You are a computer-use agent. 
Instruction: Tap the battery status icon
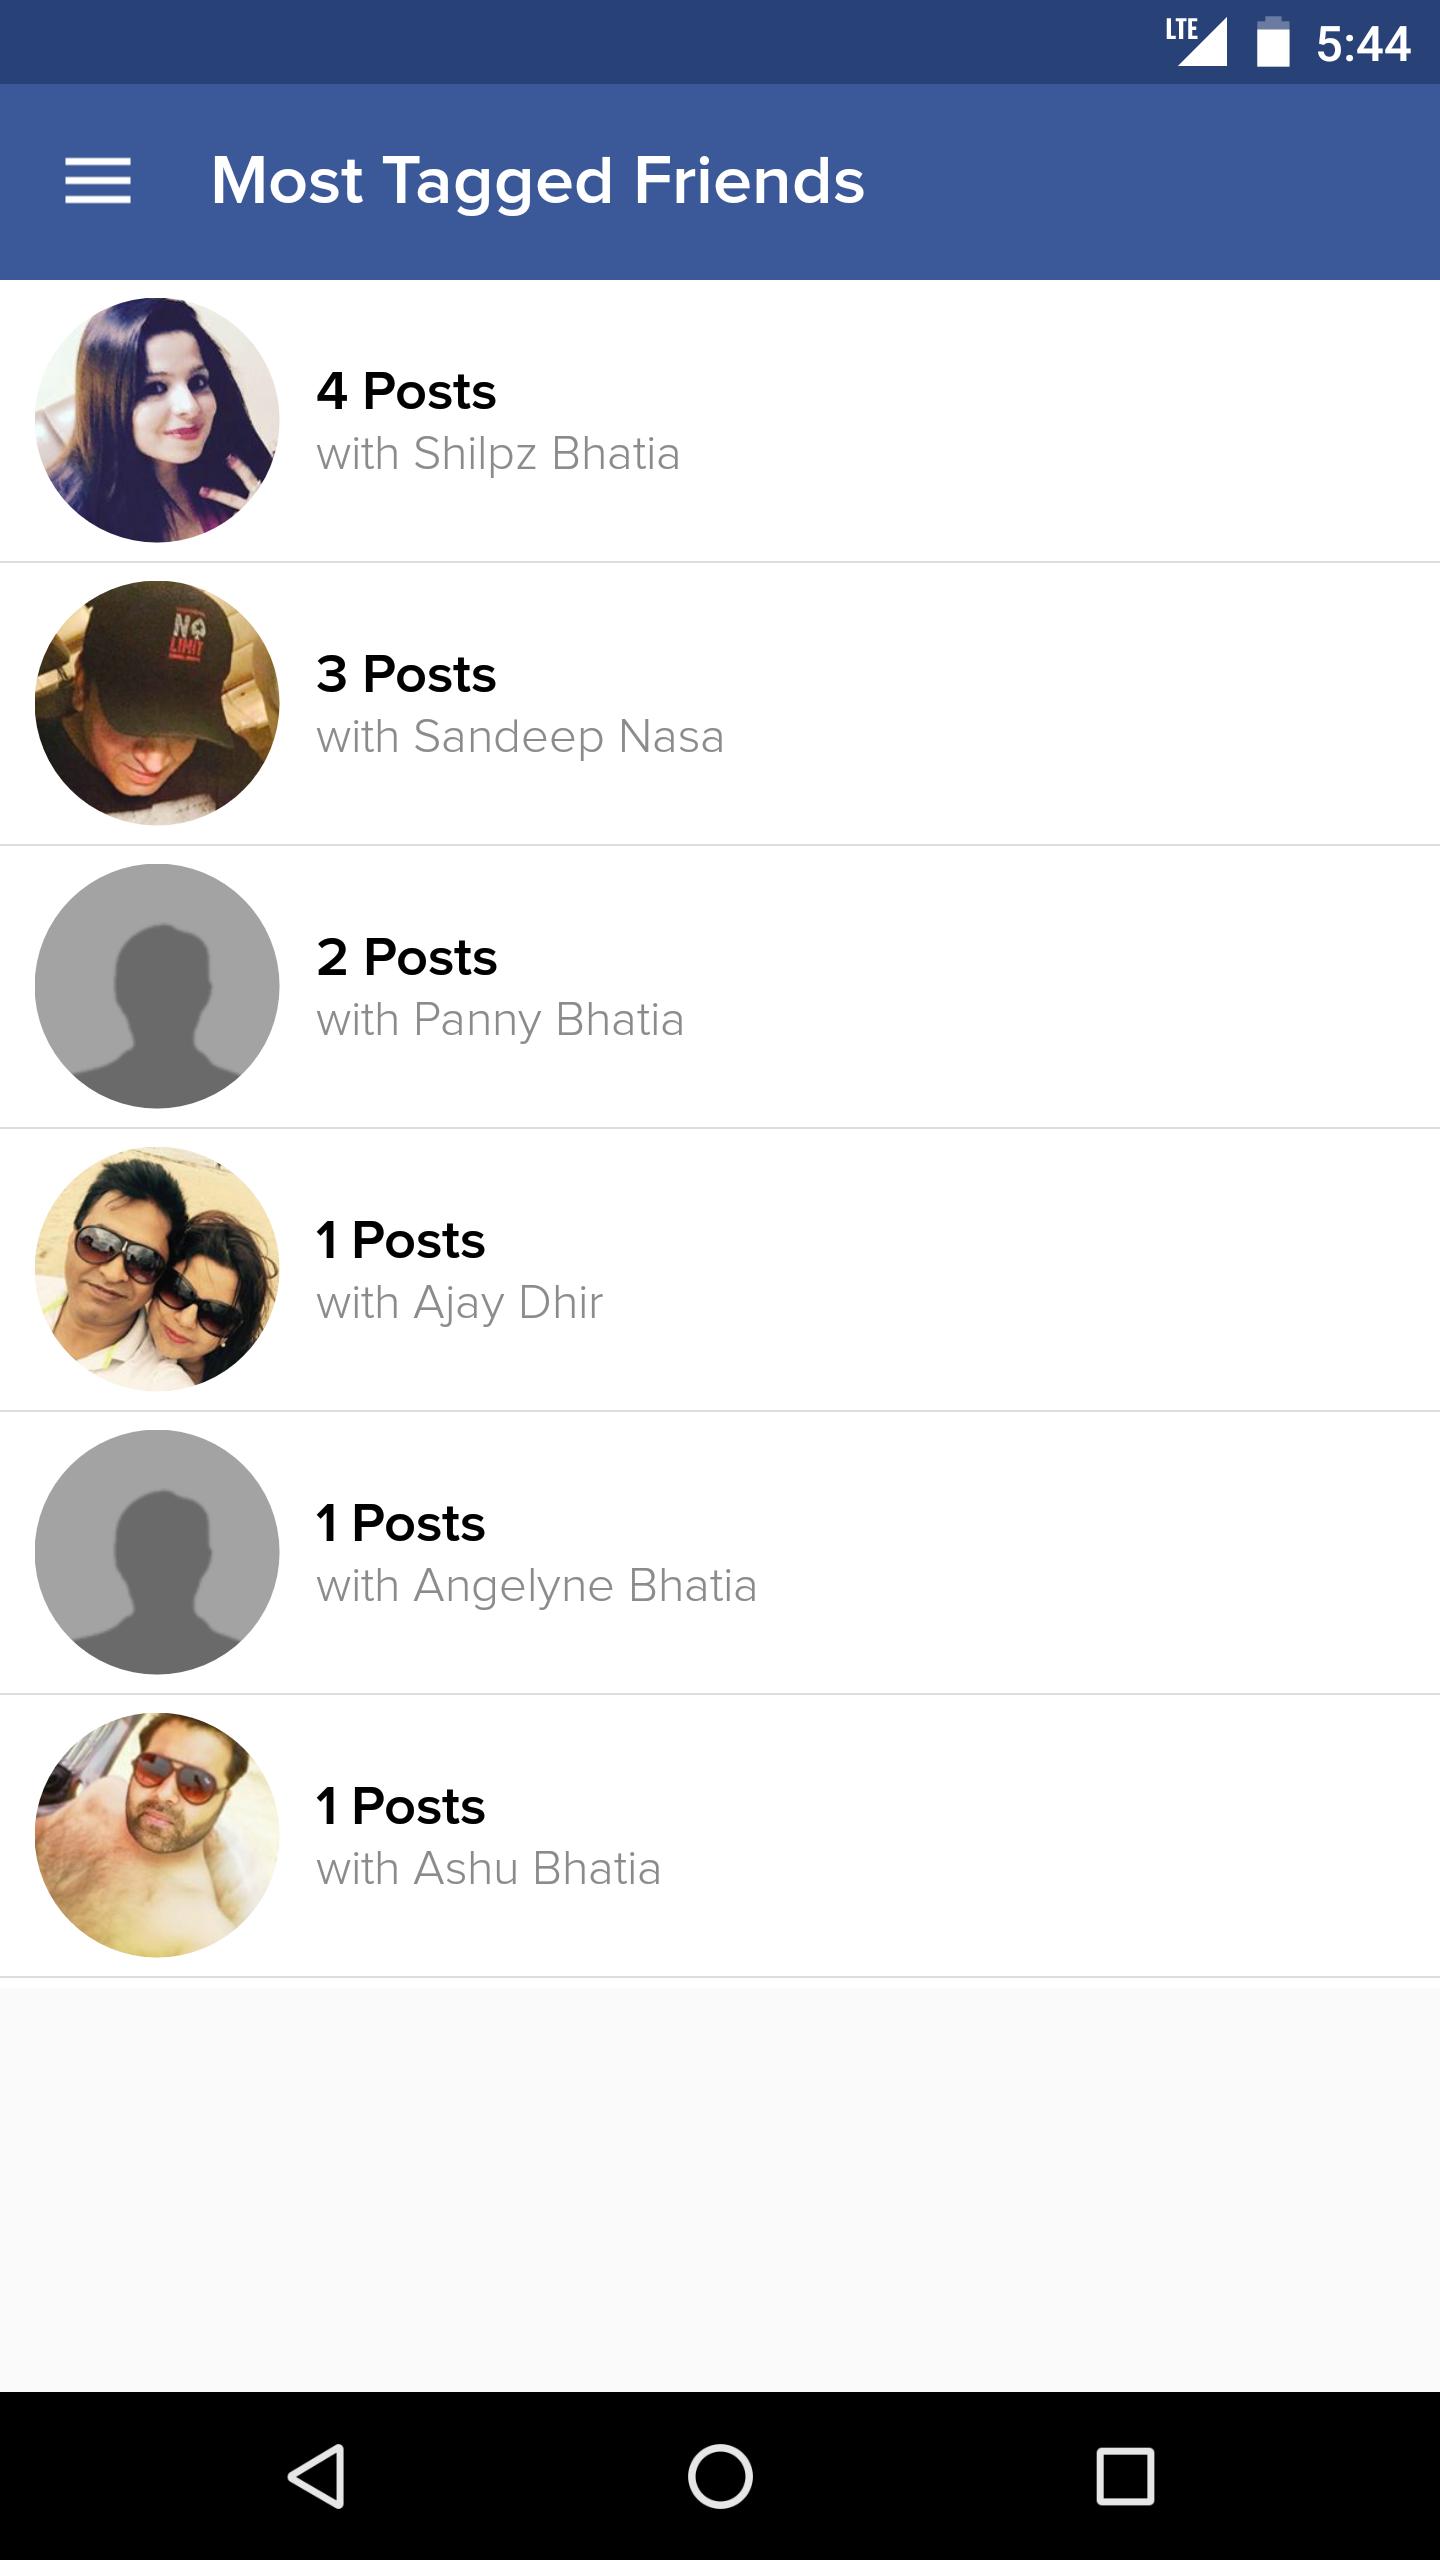pos(1273,42)
